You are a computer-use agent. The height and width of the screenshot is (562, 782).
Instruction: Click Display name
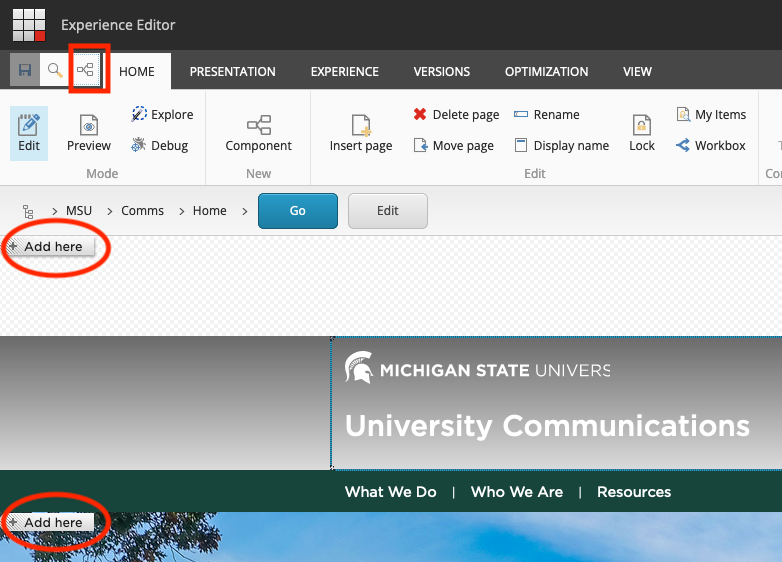[x=562, y=145]
